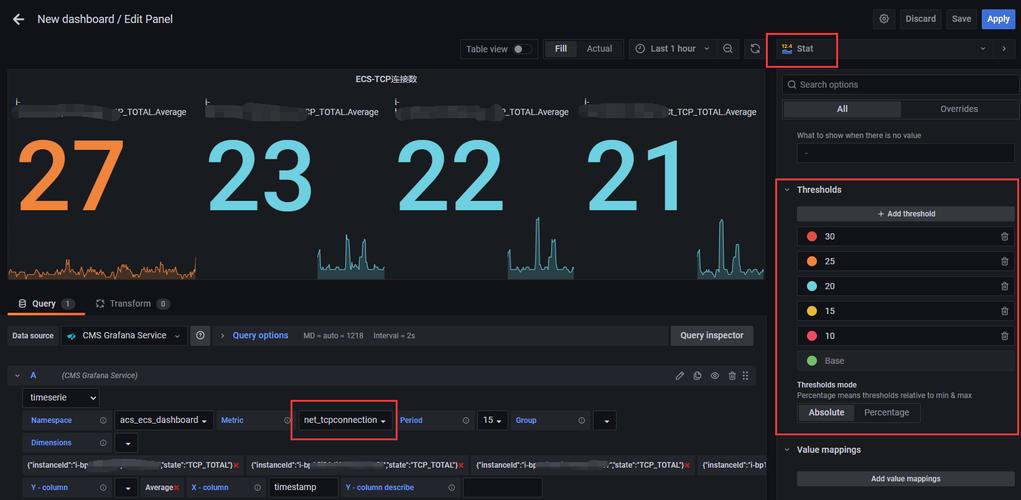Viewport: 1021px width, 500px height.
Task: Discard panel changes
Action: pyautogui.click(x=920, y=19)
